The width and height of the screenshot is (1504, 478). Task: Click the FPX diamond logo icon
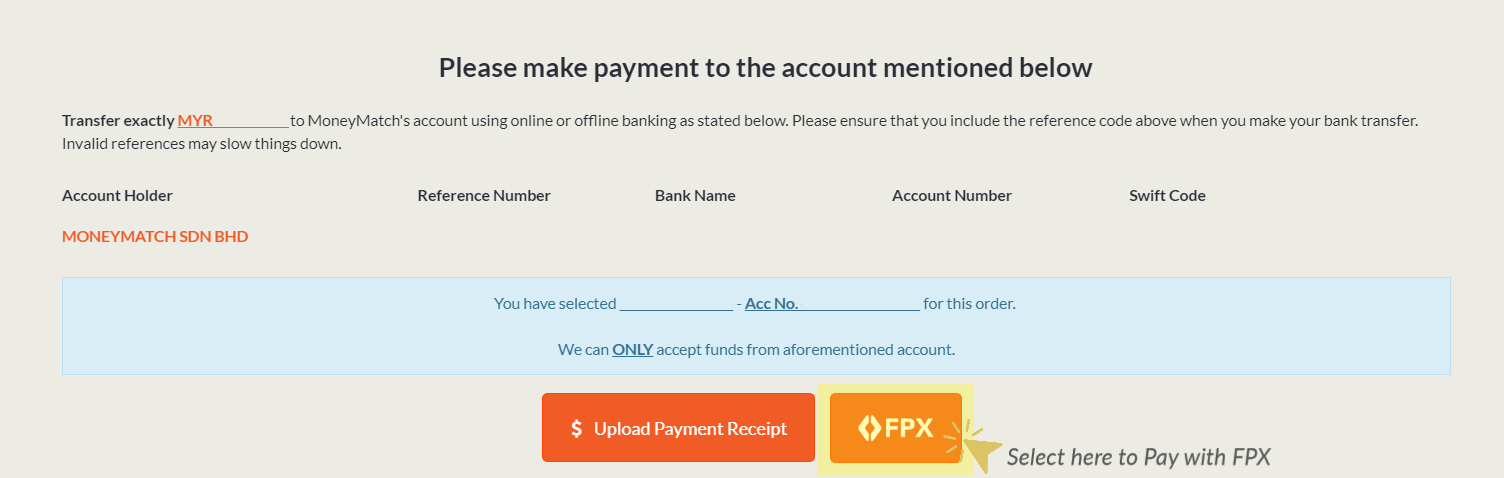pyautogui.click(x=869, y=428)
